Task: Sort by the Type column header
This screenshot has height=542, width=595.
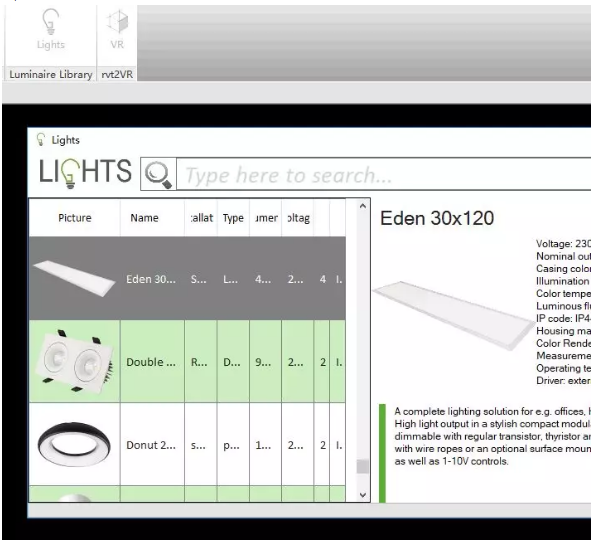Action: (233, 218)
